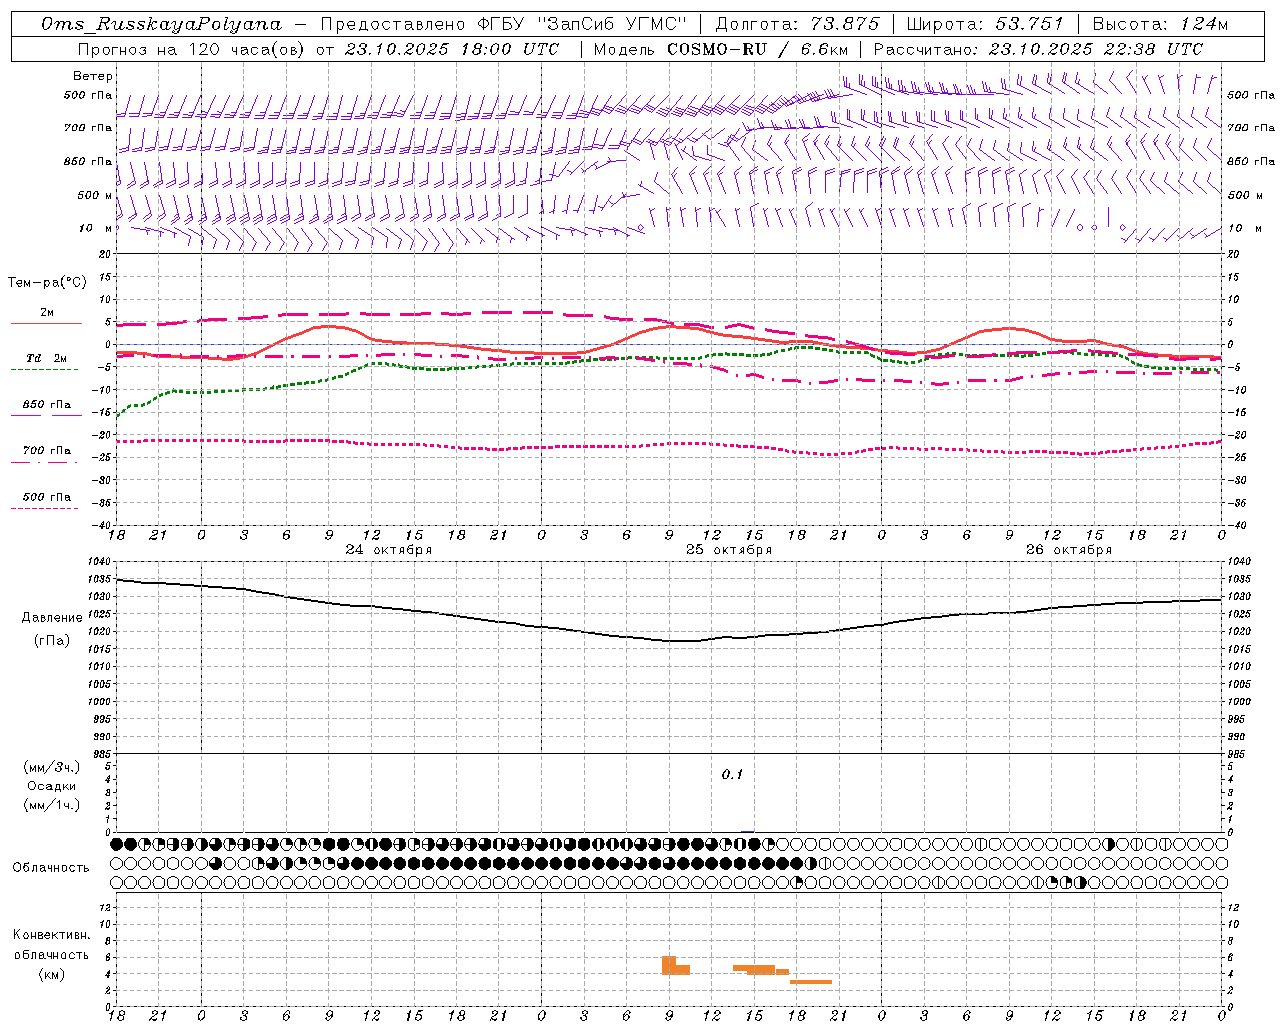The image size is (1280, 1024).
Task: Click the '25 октября' date label
Action: tap(729, 550)
